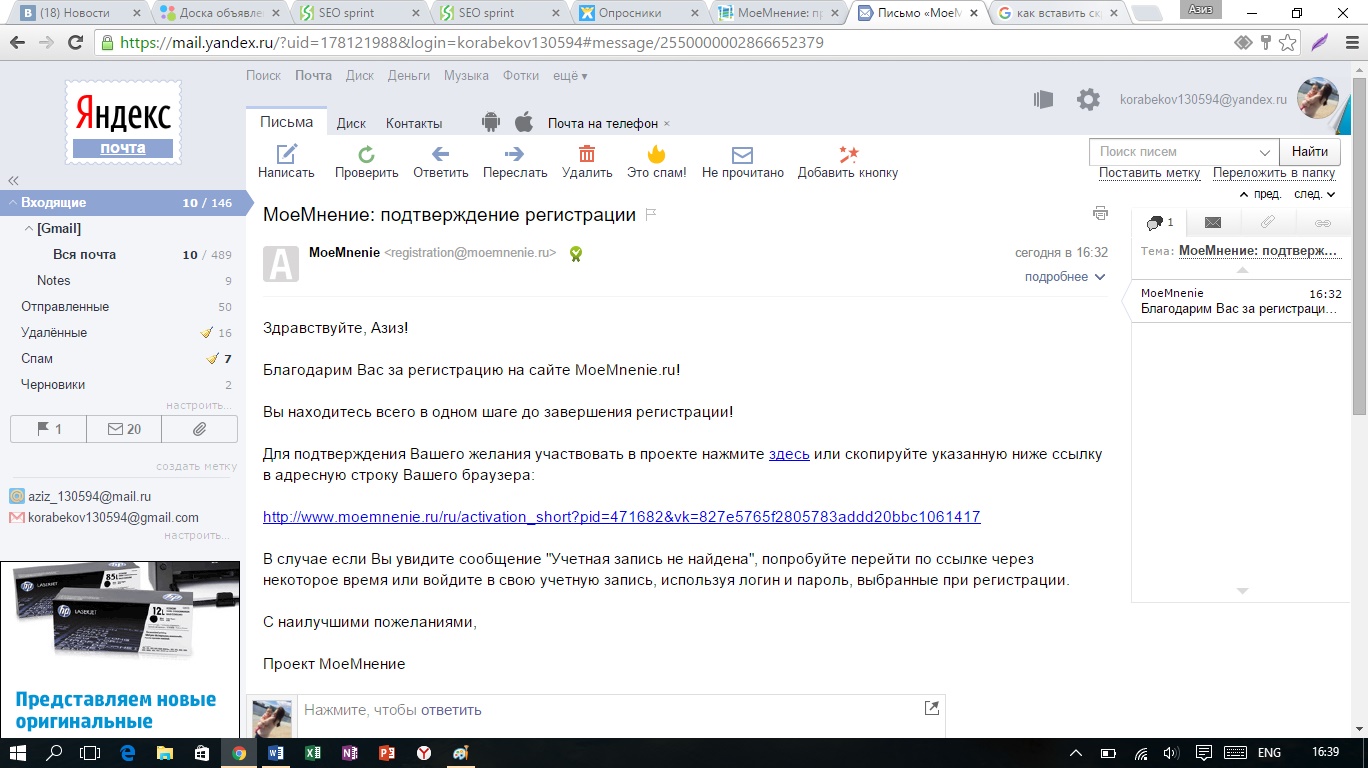Open reply in new window icon
1368x768 pixels.
(x=931, y=708)
